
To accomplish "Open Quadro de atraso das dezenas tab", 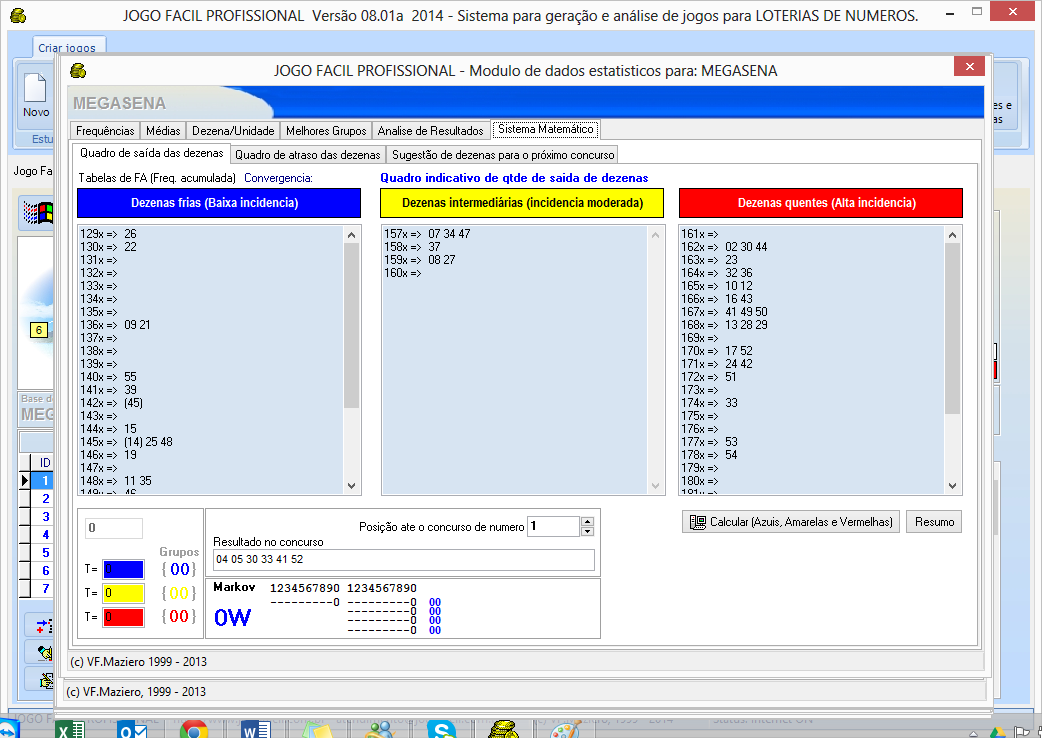I will pyautogui.click(x=307, y=155).
